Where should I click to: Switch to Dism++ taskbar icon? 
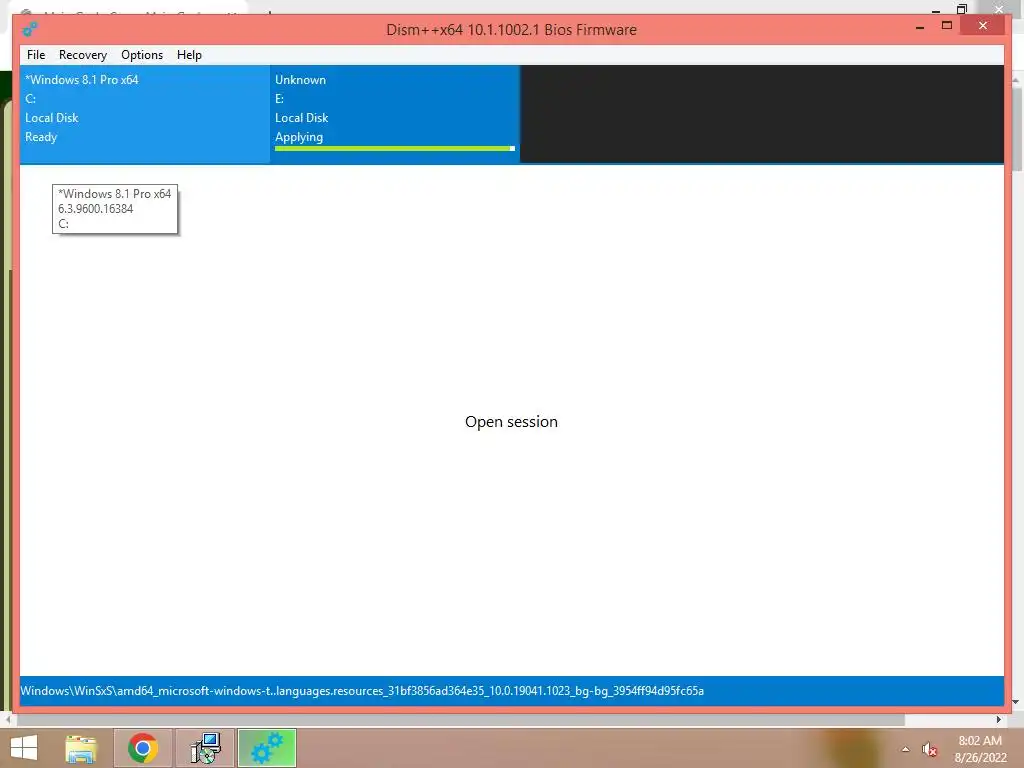[267, 748]
